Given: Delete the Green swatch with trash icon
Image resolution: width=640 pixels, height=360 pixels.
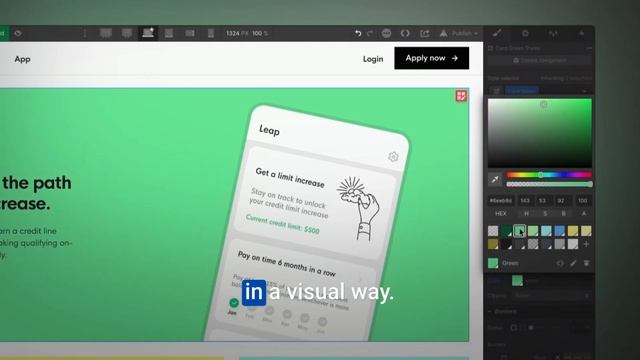Looking at the screenshot, I should (x=587, y=263).
